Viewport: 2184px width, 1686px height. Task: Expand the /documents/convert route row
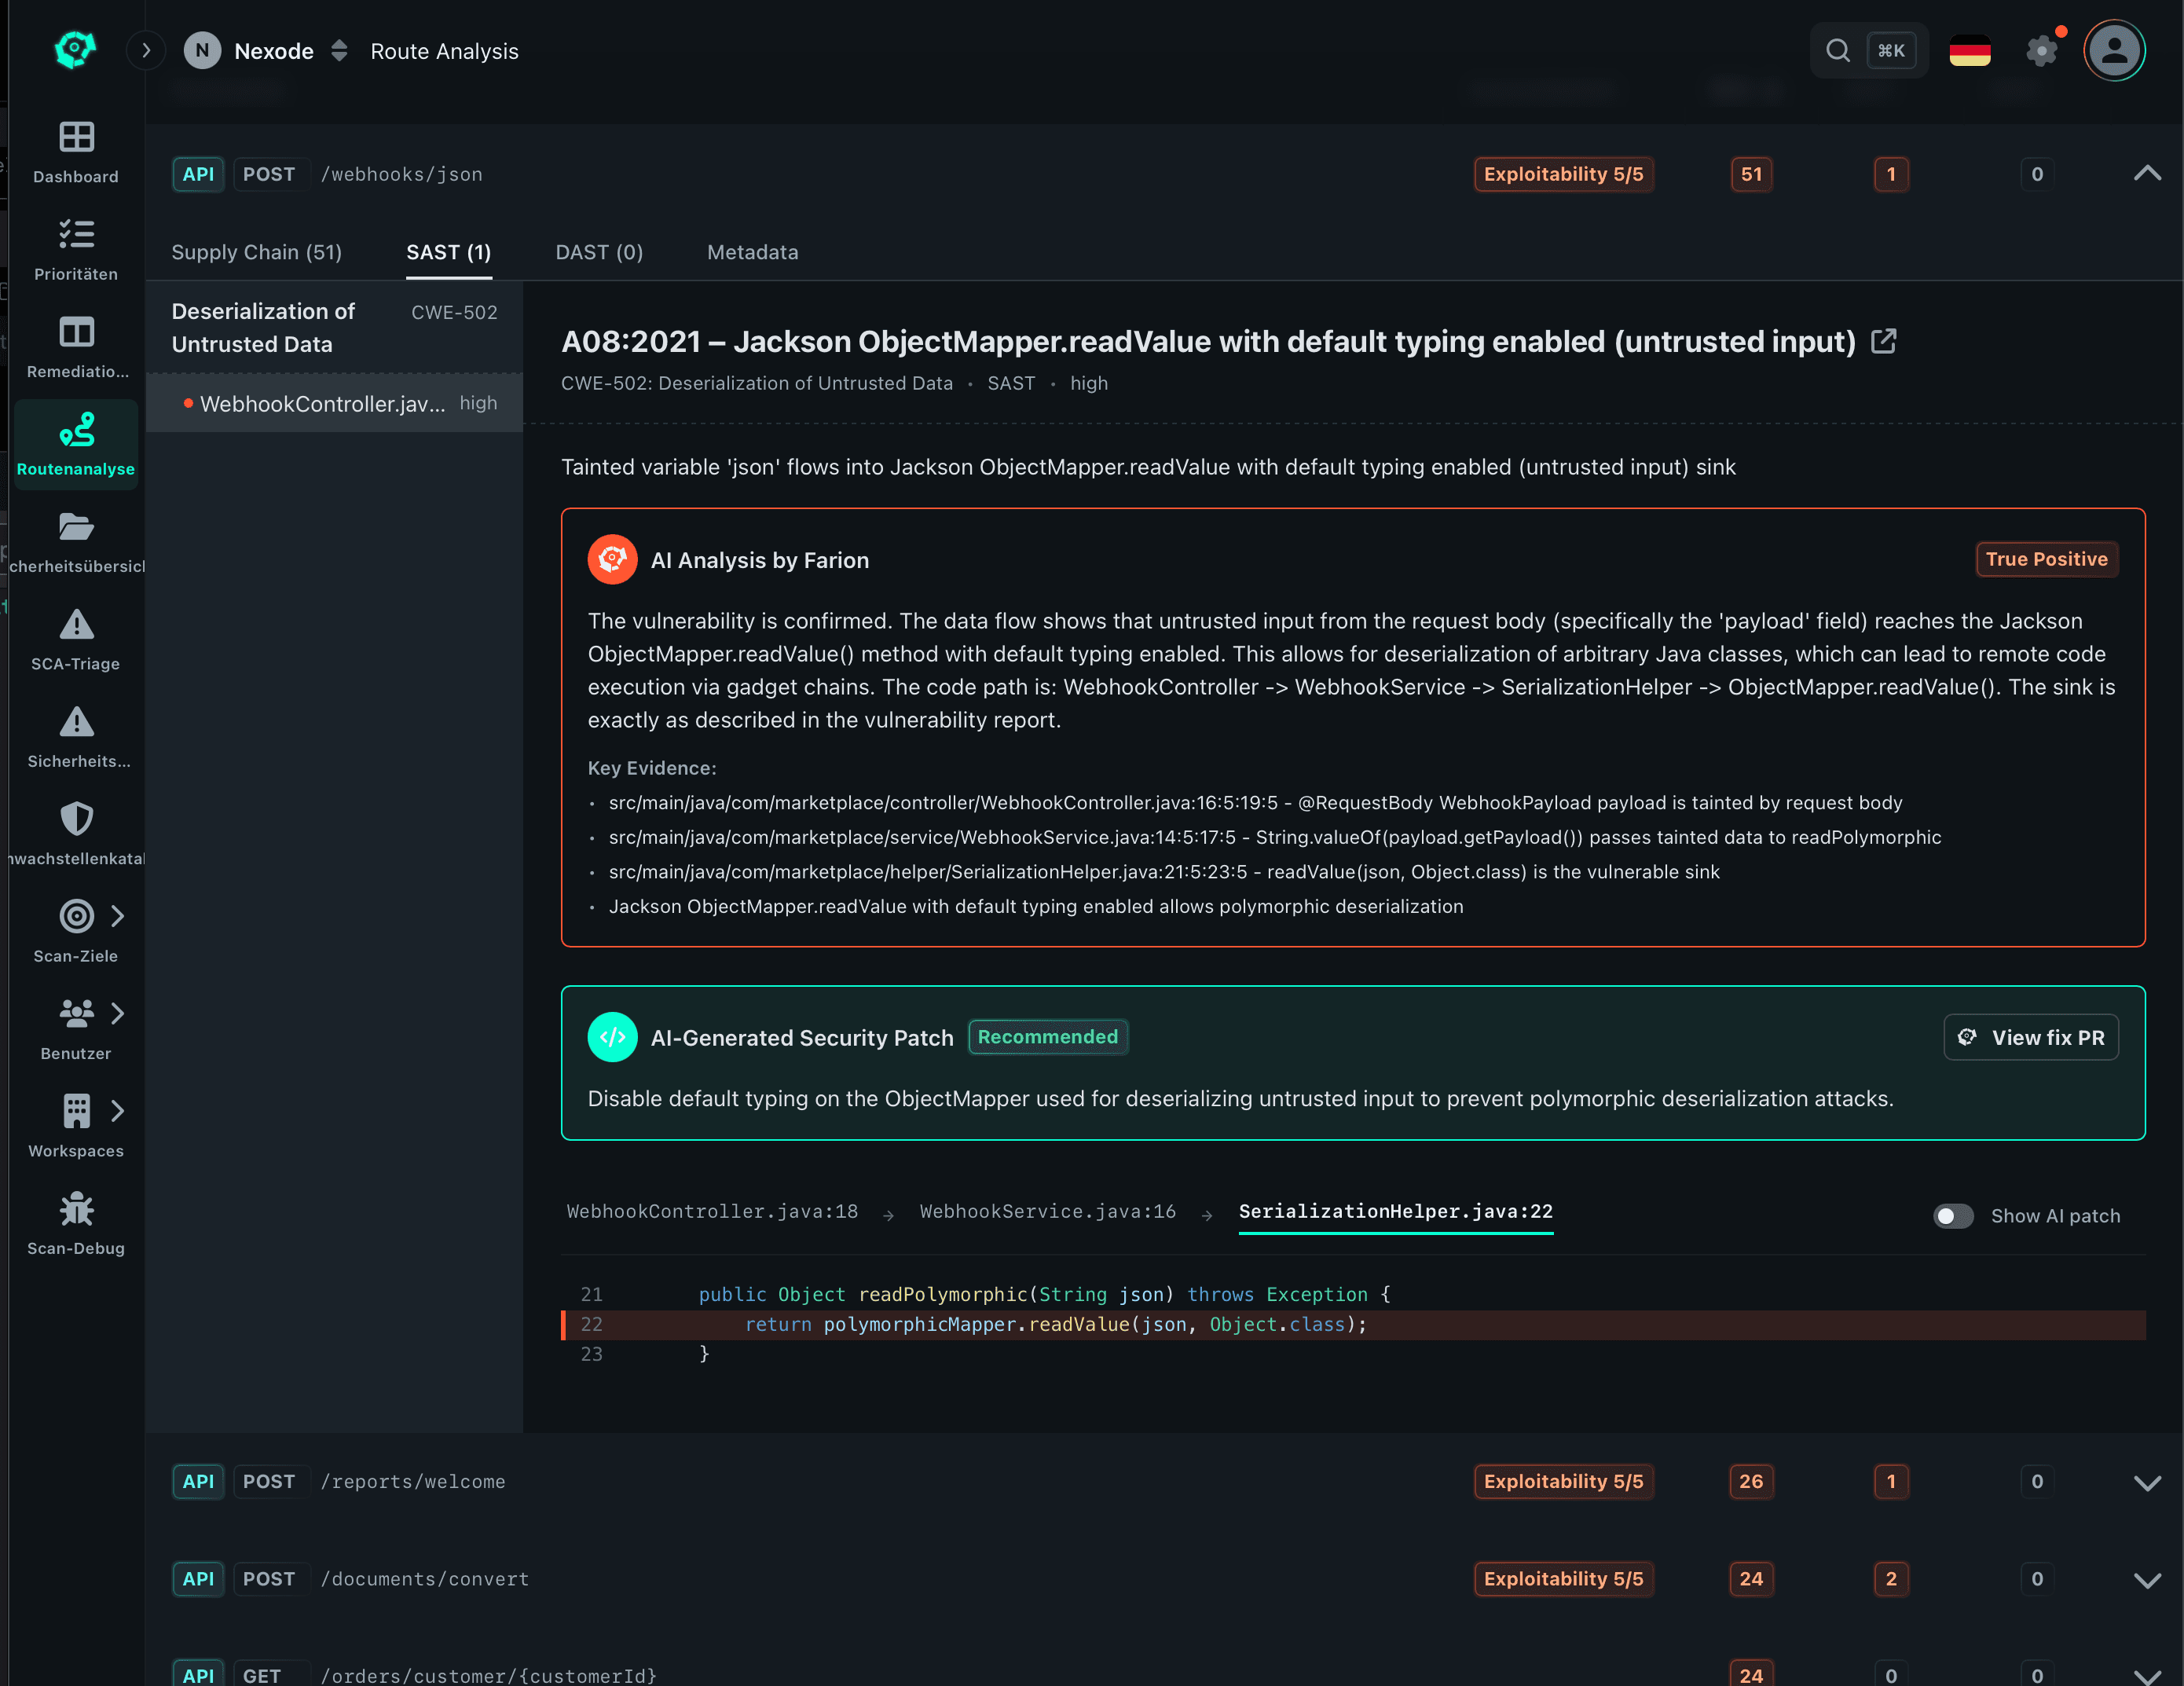2147,1579
